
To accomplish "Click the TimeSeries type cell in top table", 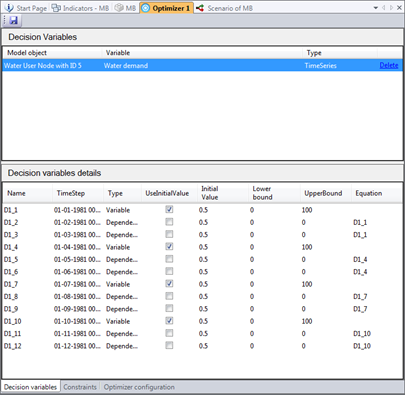I will pos(340,65).
